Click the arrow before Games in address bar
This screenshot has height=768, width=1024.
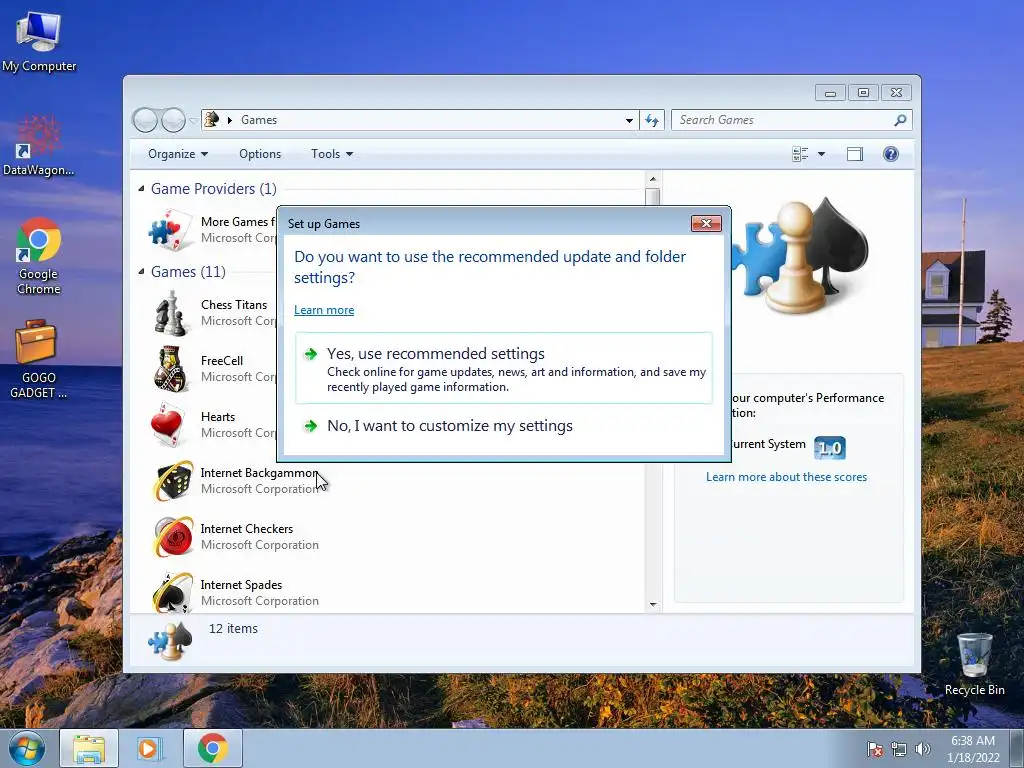230,120
